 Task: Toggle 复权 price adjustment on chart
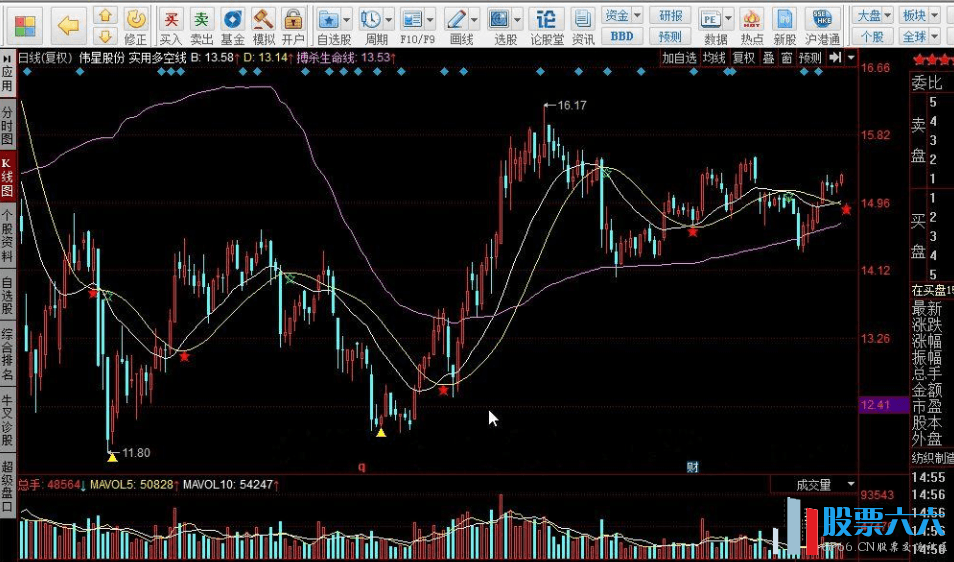click(x=744, y=58)
